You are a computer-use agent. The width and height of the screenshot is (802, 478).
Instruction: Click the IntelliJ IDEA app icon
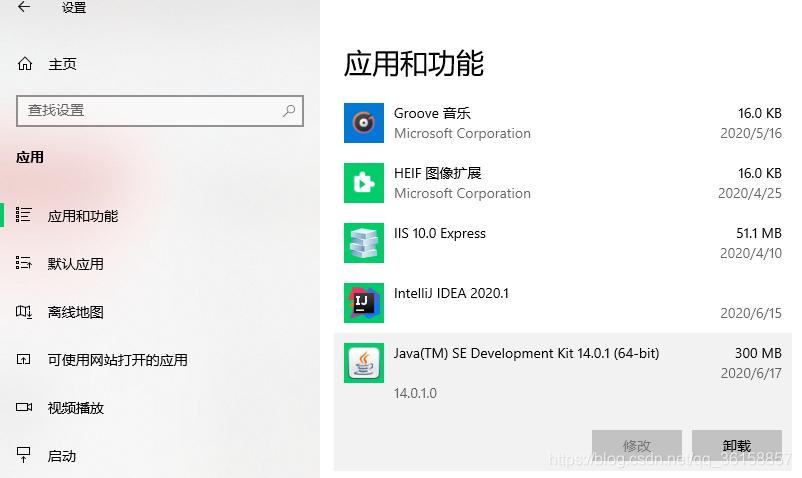tap(364, 303)
